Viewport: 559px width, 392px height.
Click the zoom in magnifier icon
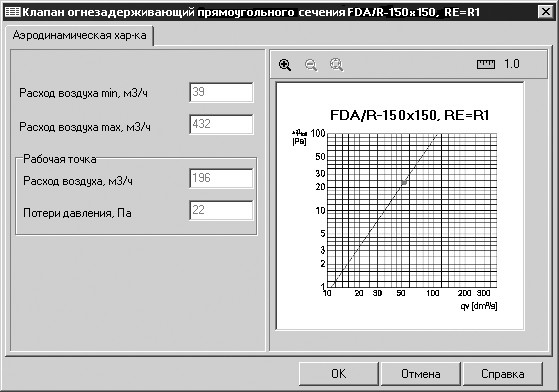point(285,65)
